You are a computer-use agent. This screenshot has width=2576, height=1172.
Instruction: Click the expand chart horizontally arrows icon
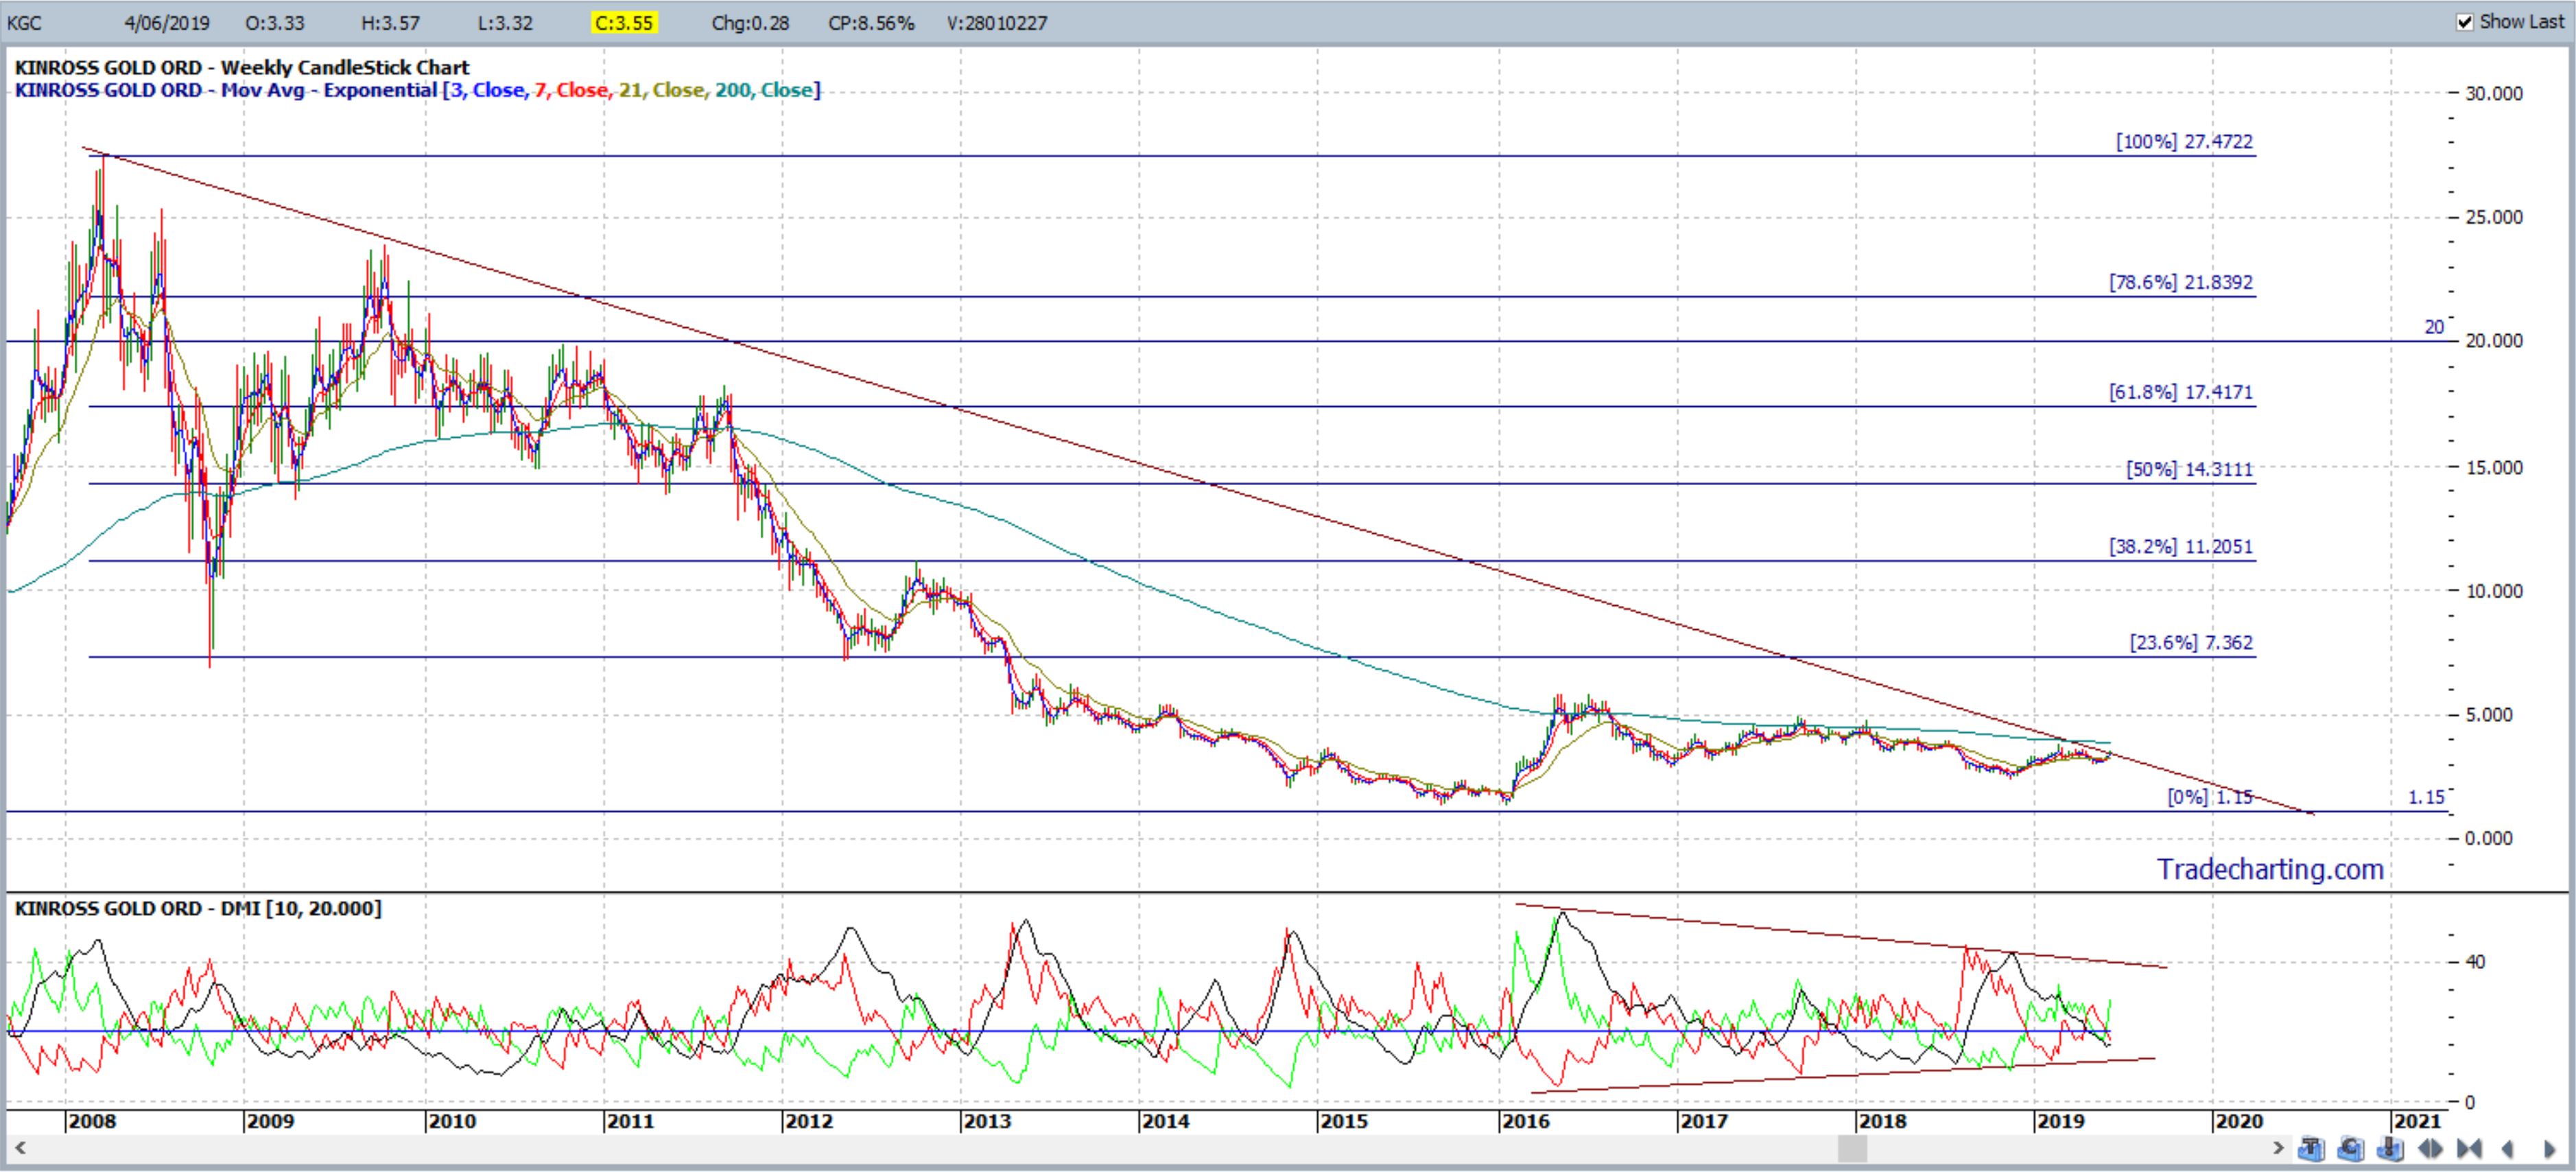coord(2431,1149)
